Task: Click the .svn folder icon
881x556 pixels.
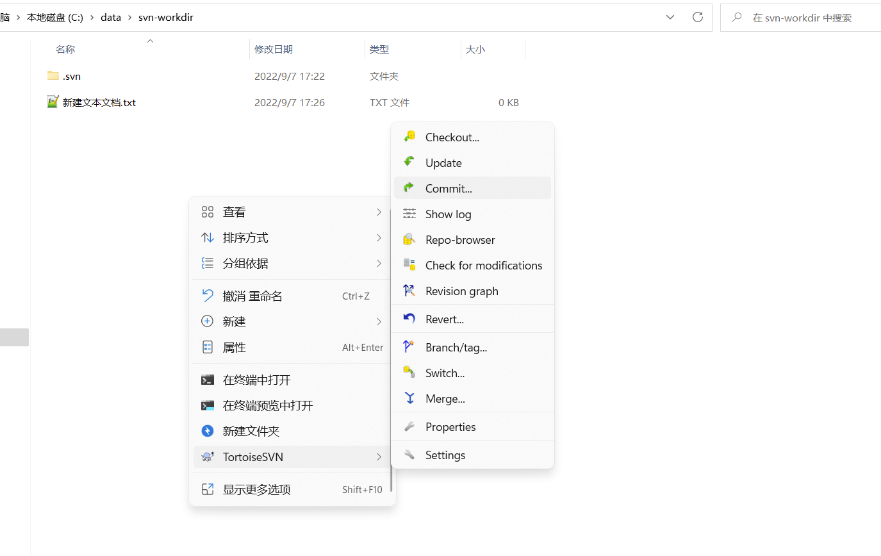Action: click(x=53, y=75)
